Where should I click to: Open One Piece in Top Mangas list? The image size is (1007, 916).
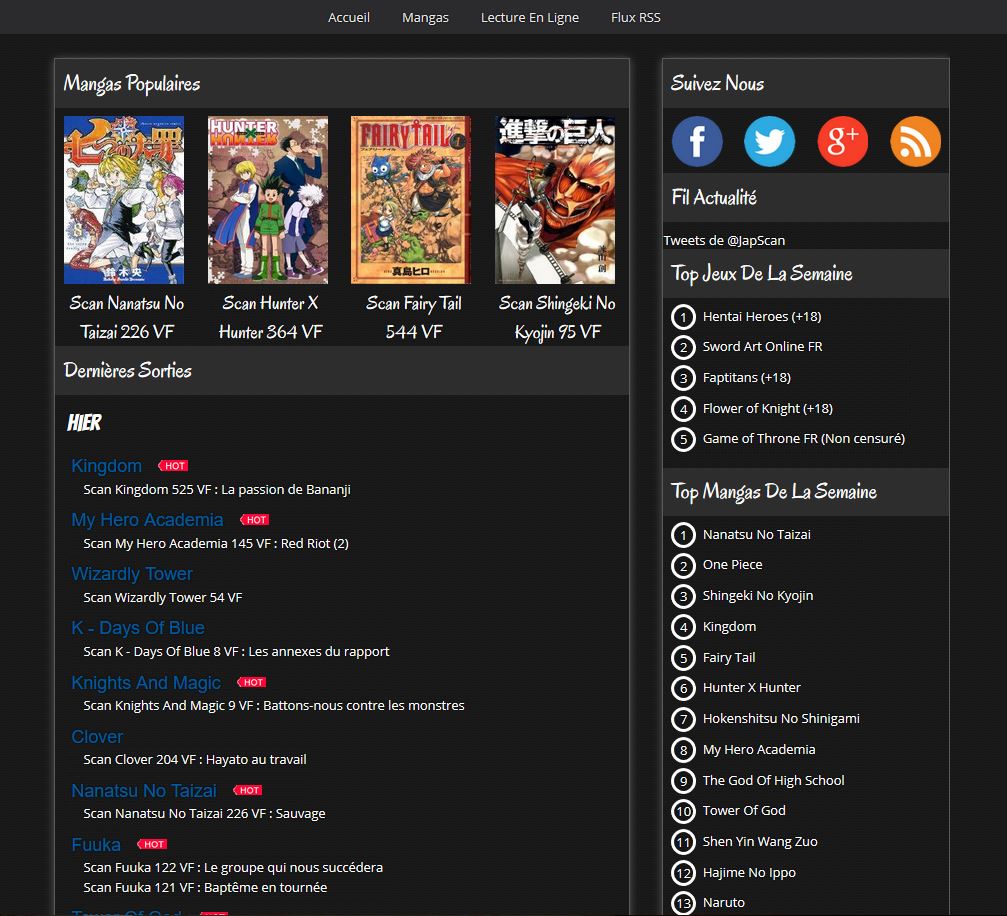pos(732,564)
